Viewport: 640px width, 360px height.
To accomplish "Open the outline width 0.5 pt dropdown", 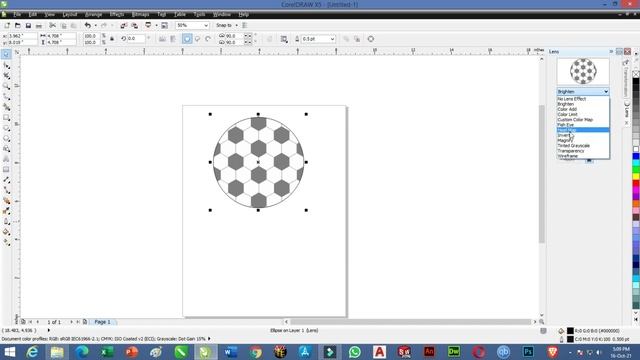I will point(332,39).
